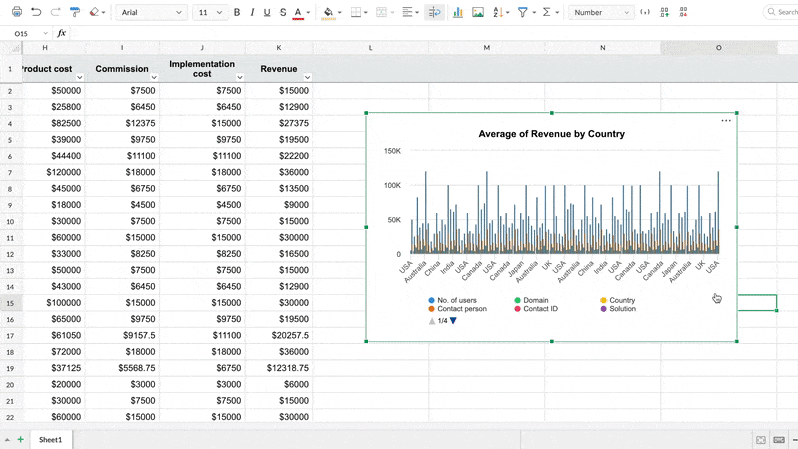798x449 pixels.
Task: Toggle bold formatting
Action: (x=237, y=13)
